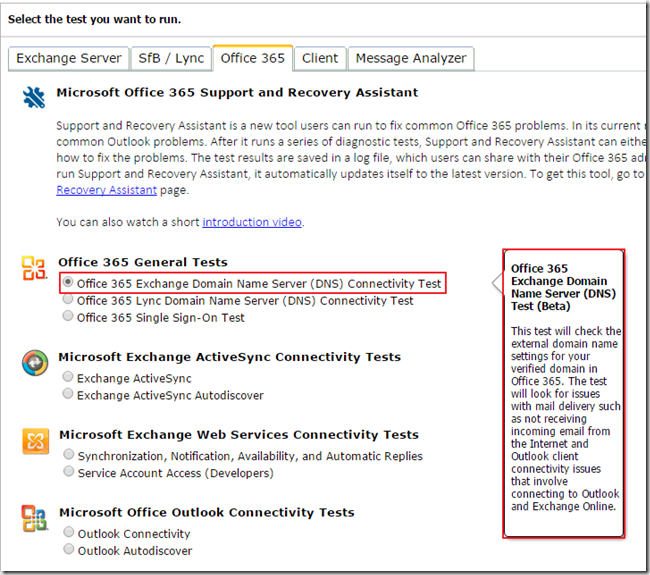This screenshot has width=650, height=575.
Task: Click the Office 365 General Tests icon
Action: coord(34,268)
